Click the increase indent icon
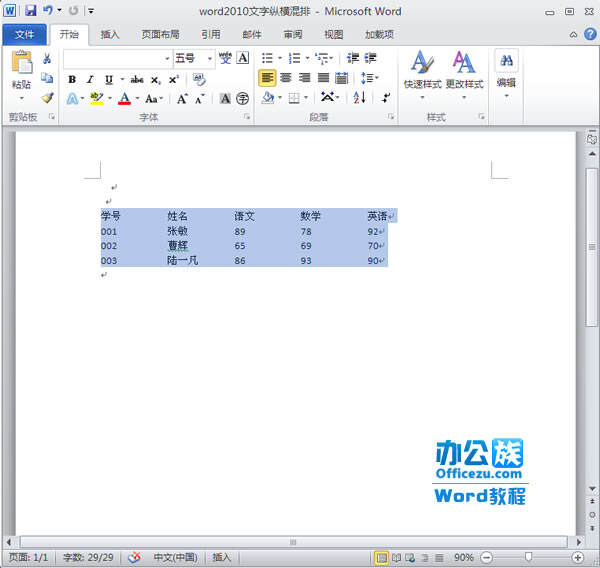Viewport: 600px width, 568px height. [x=370, y=58]
